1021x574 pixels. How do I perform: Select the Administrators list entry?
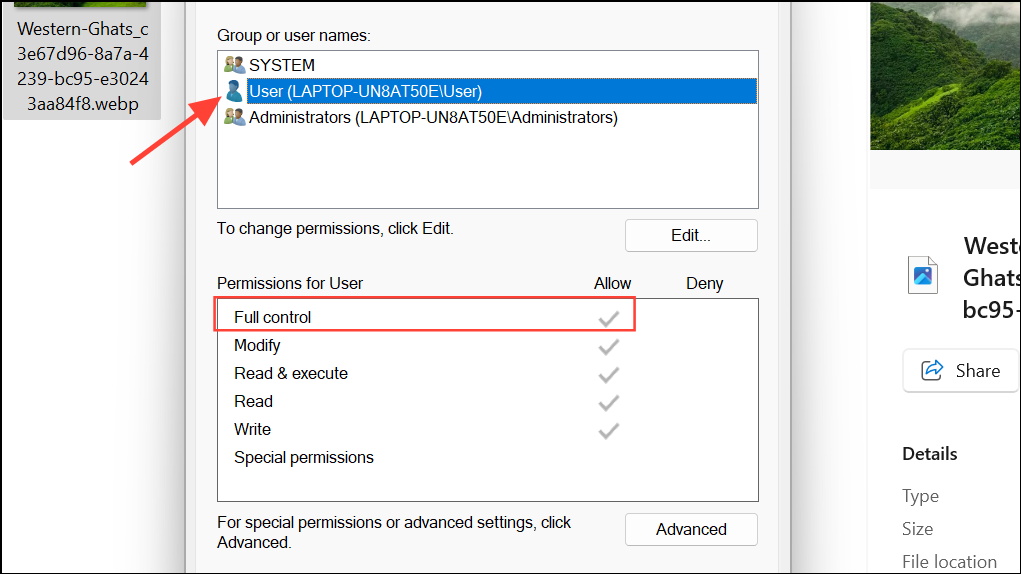(x=433, y=117)
